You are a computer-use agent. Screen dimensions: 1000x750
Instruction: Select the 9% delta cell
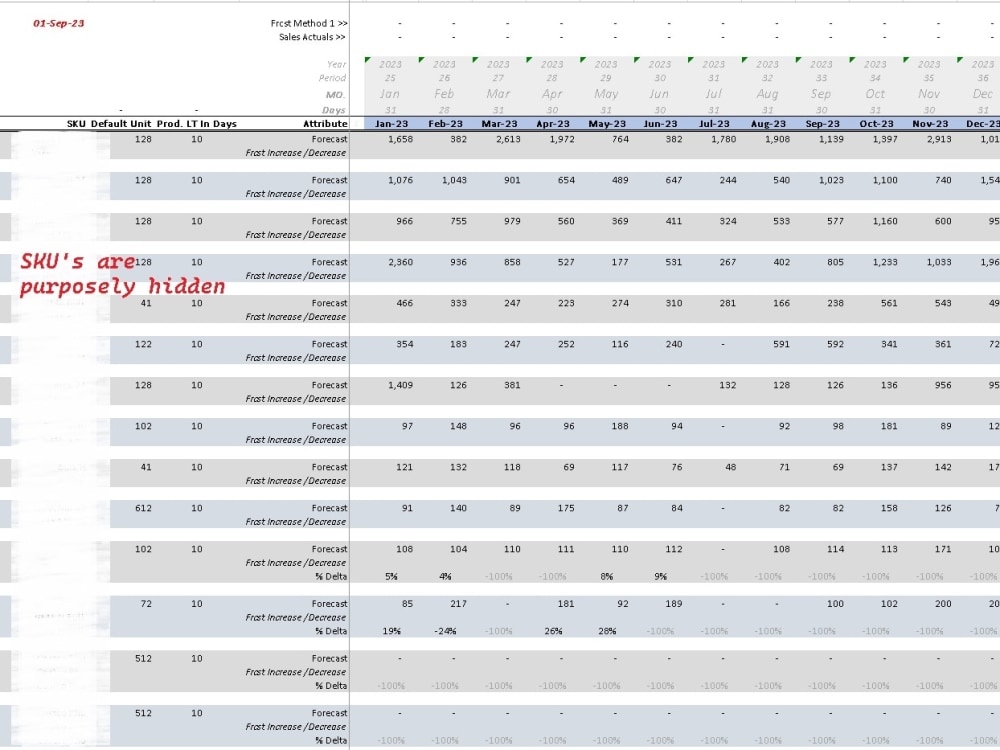click(661, 577)
